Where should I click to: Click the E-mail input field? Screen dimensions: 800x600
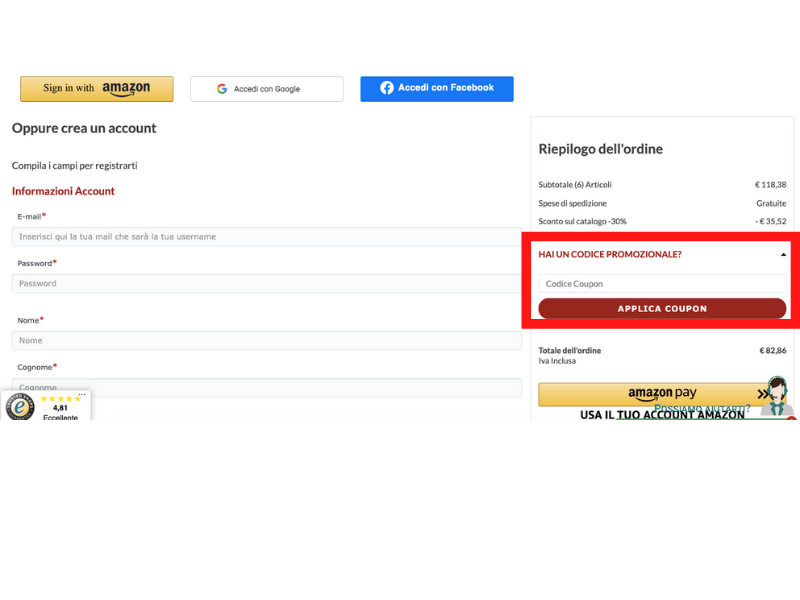pyautogui.click(x=266, y=237)
